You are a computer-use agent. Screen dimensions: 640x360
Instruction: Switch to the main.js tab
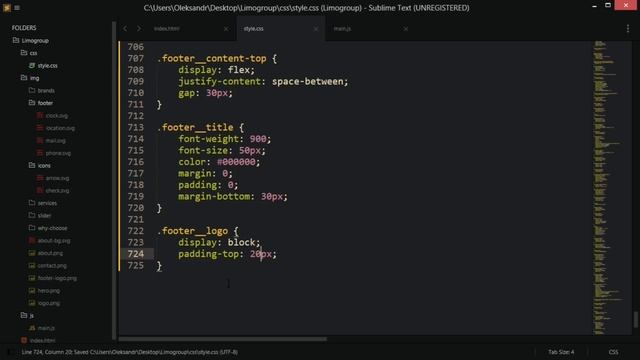click(342, 29)
